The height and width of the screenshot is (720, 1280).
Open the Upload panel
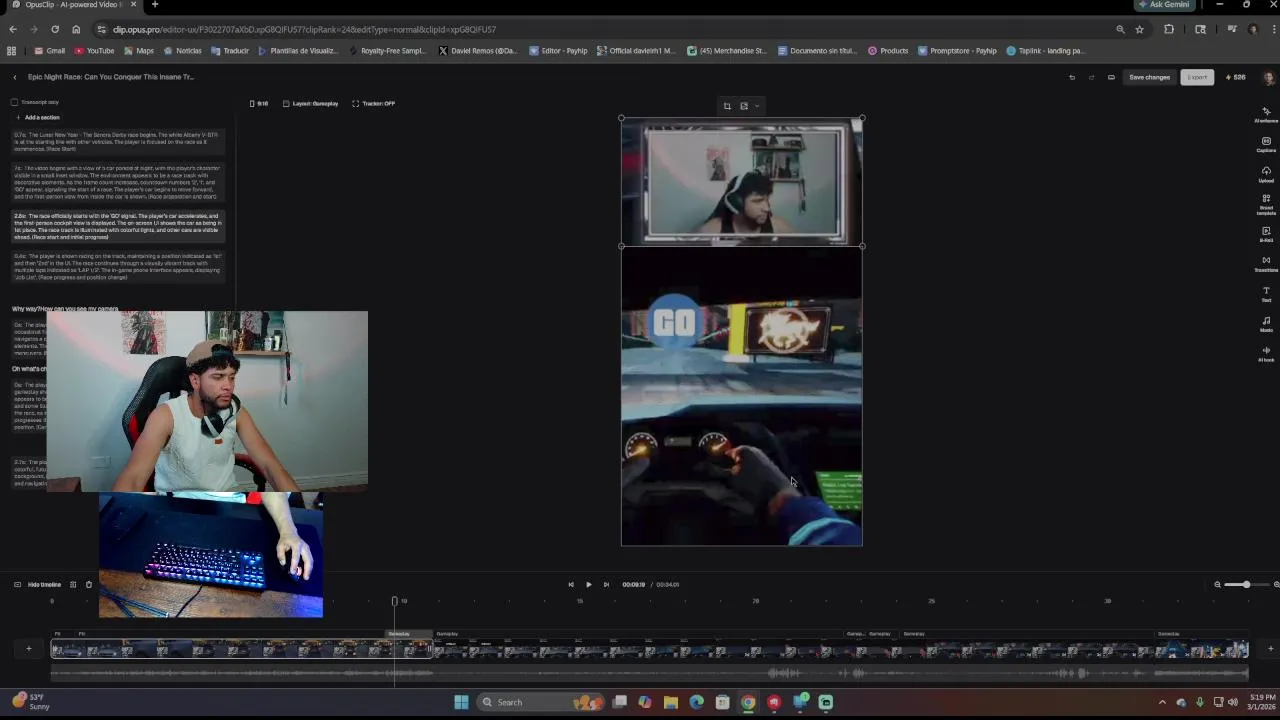(x=1266, y=175)
